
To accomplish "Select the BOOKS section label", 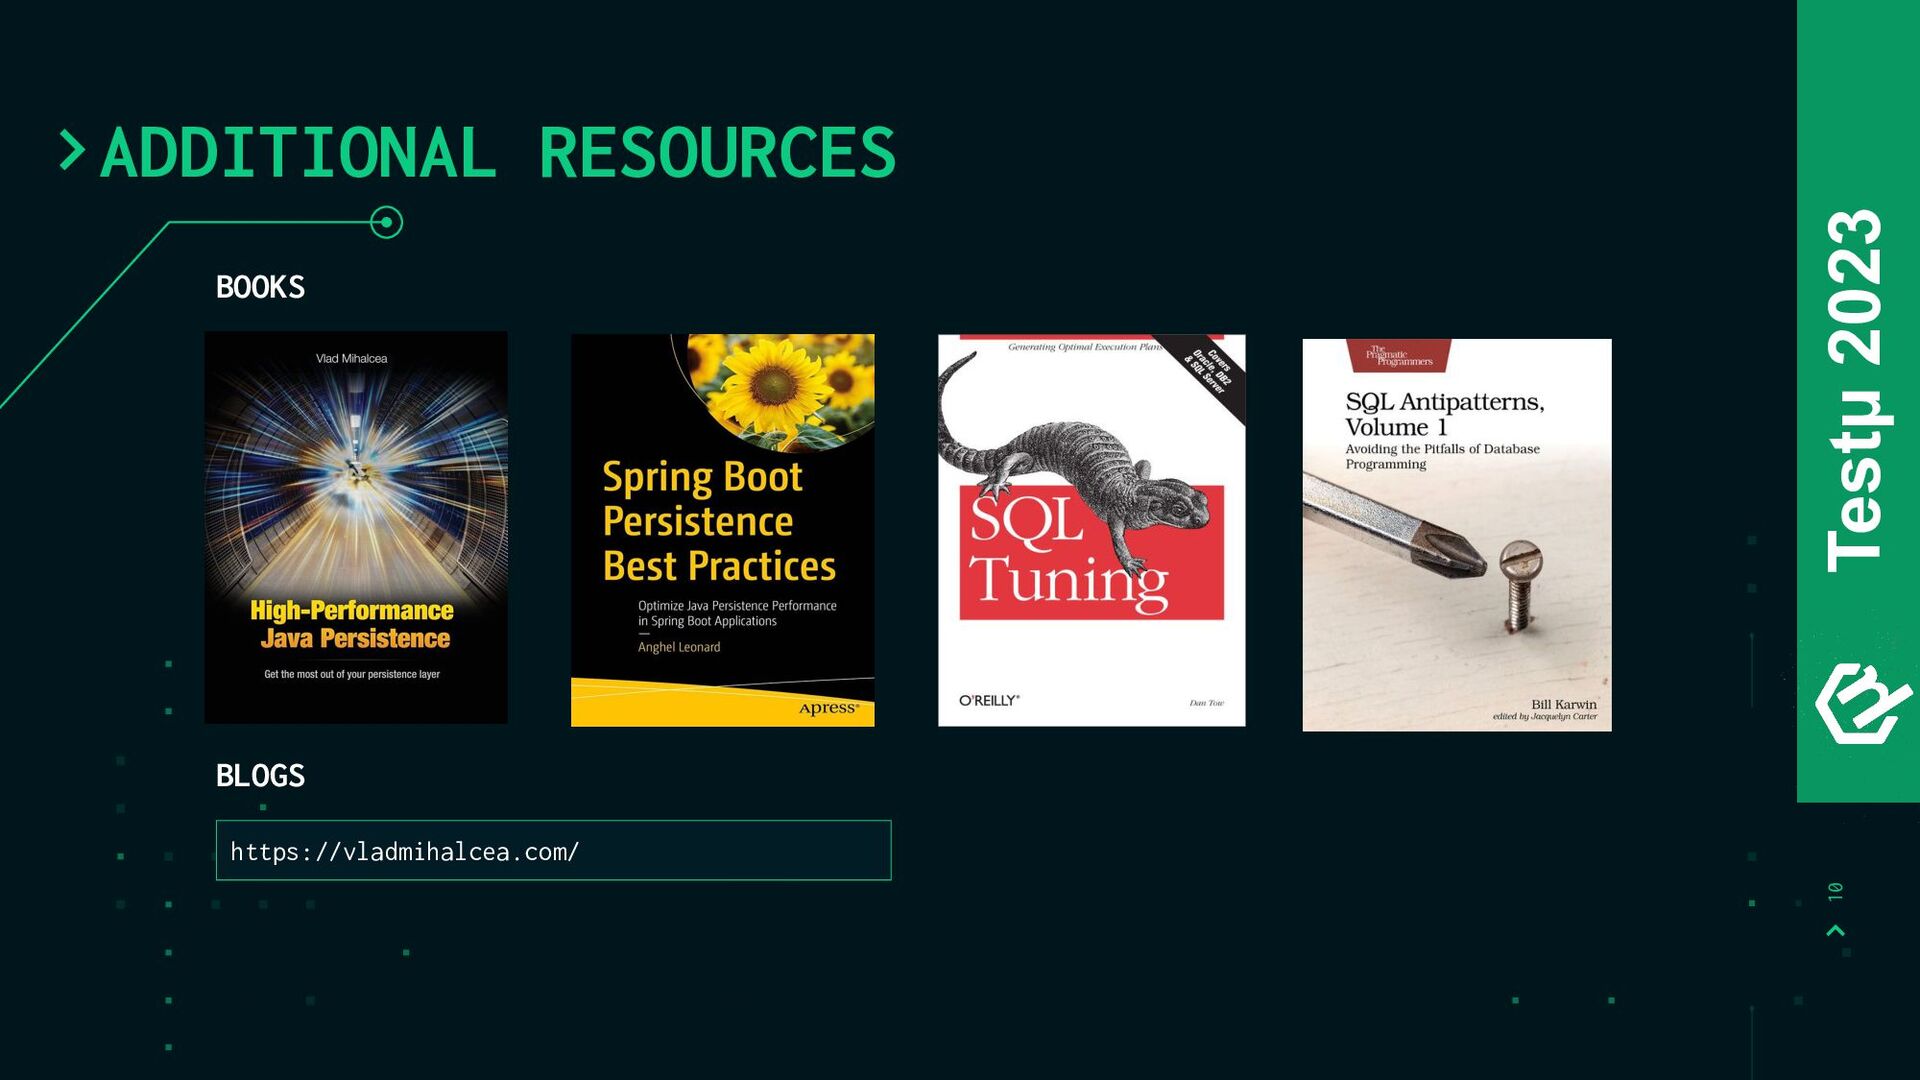I will click(260, 287).
